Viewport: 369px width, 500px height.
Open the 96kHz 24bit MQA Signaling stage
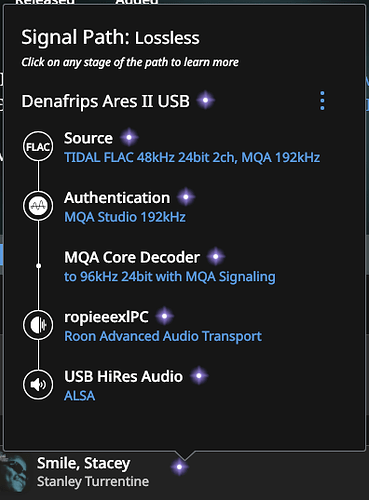click(170, 277)
